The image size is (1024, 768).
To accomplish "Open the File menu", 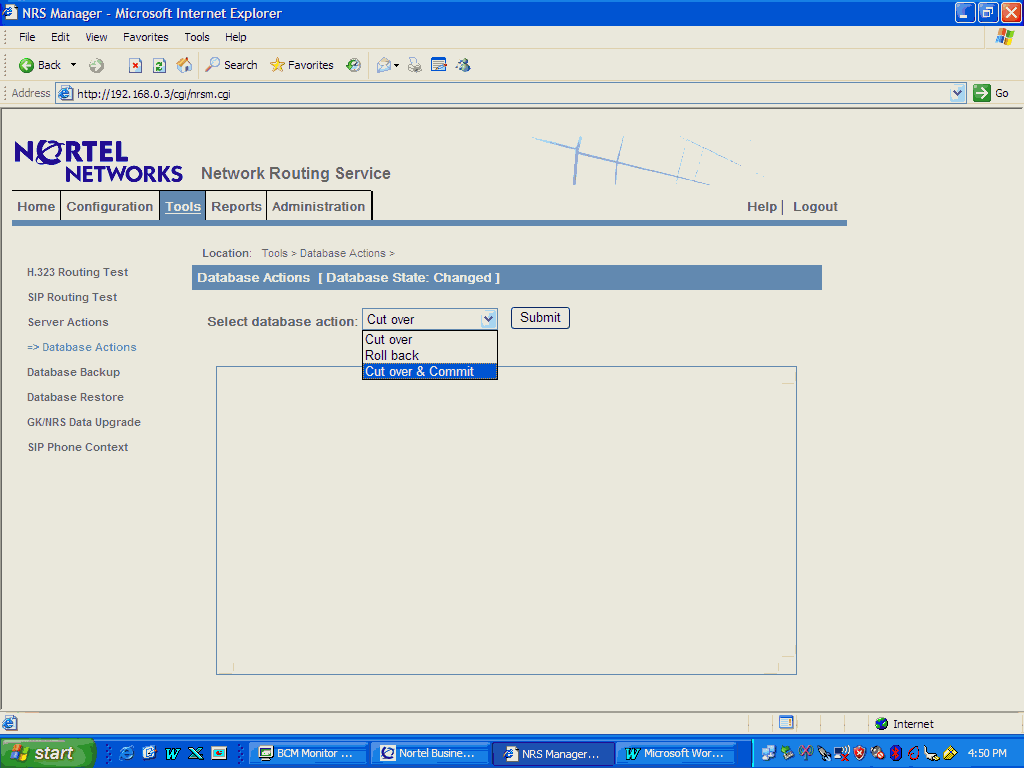I will point(27,37).
